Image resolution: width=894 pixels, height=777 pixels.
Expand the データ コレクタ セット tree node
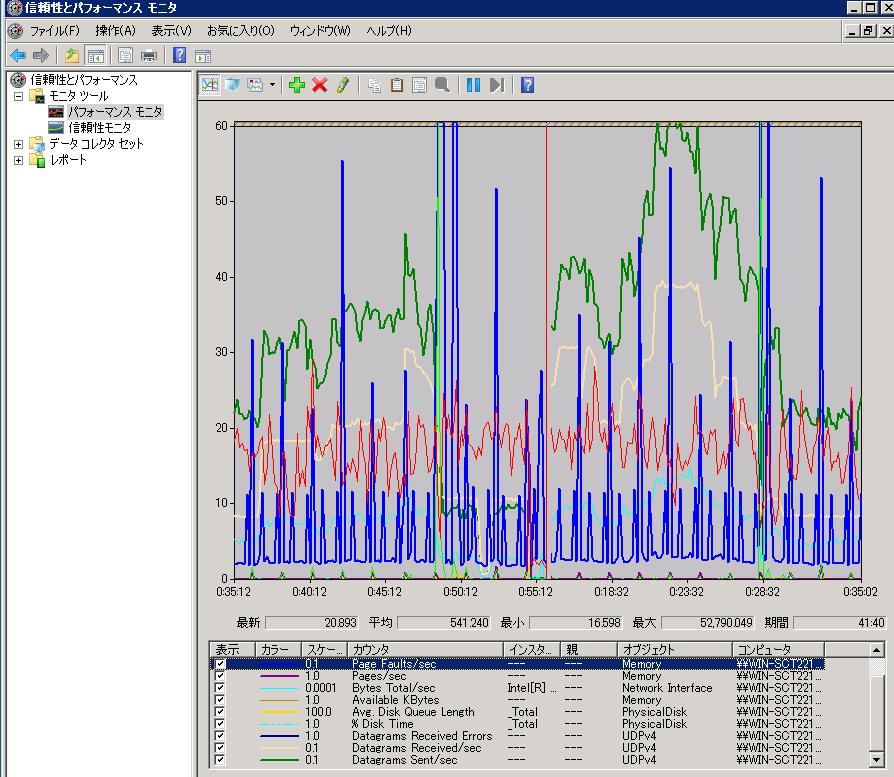point(18,144)
